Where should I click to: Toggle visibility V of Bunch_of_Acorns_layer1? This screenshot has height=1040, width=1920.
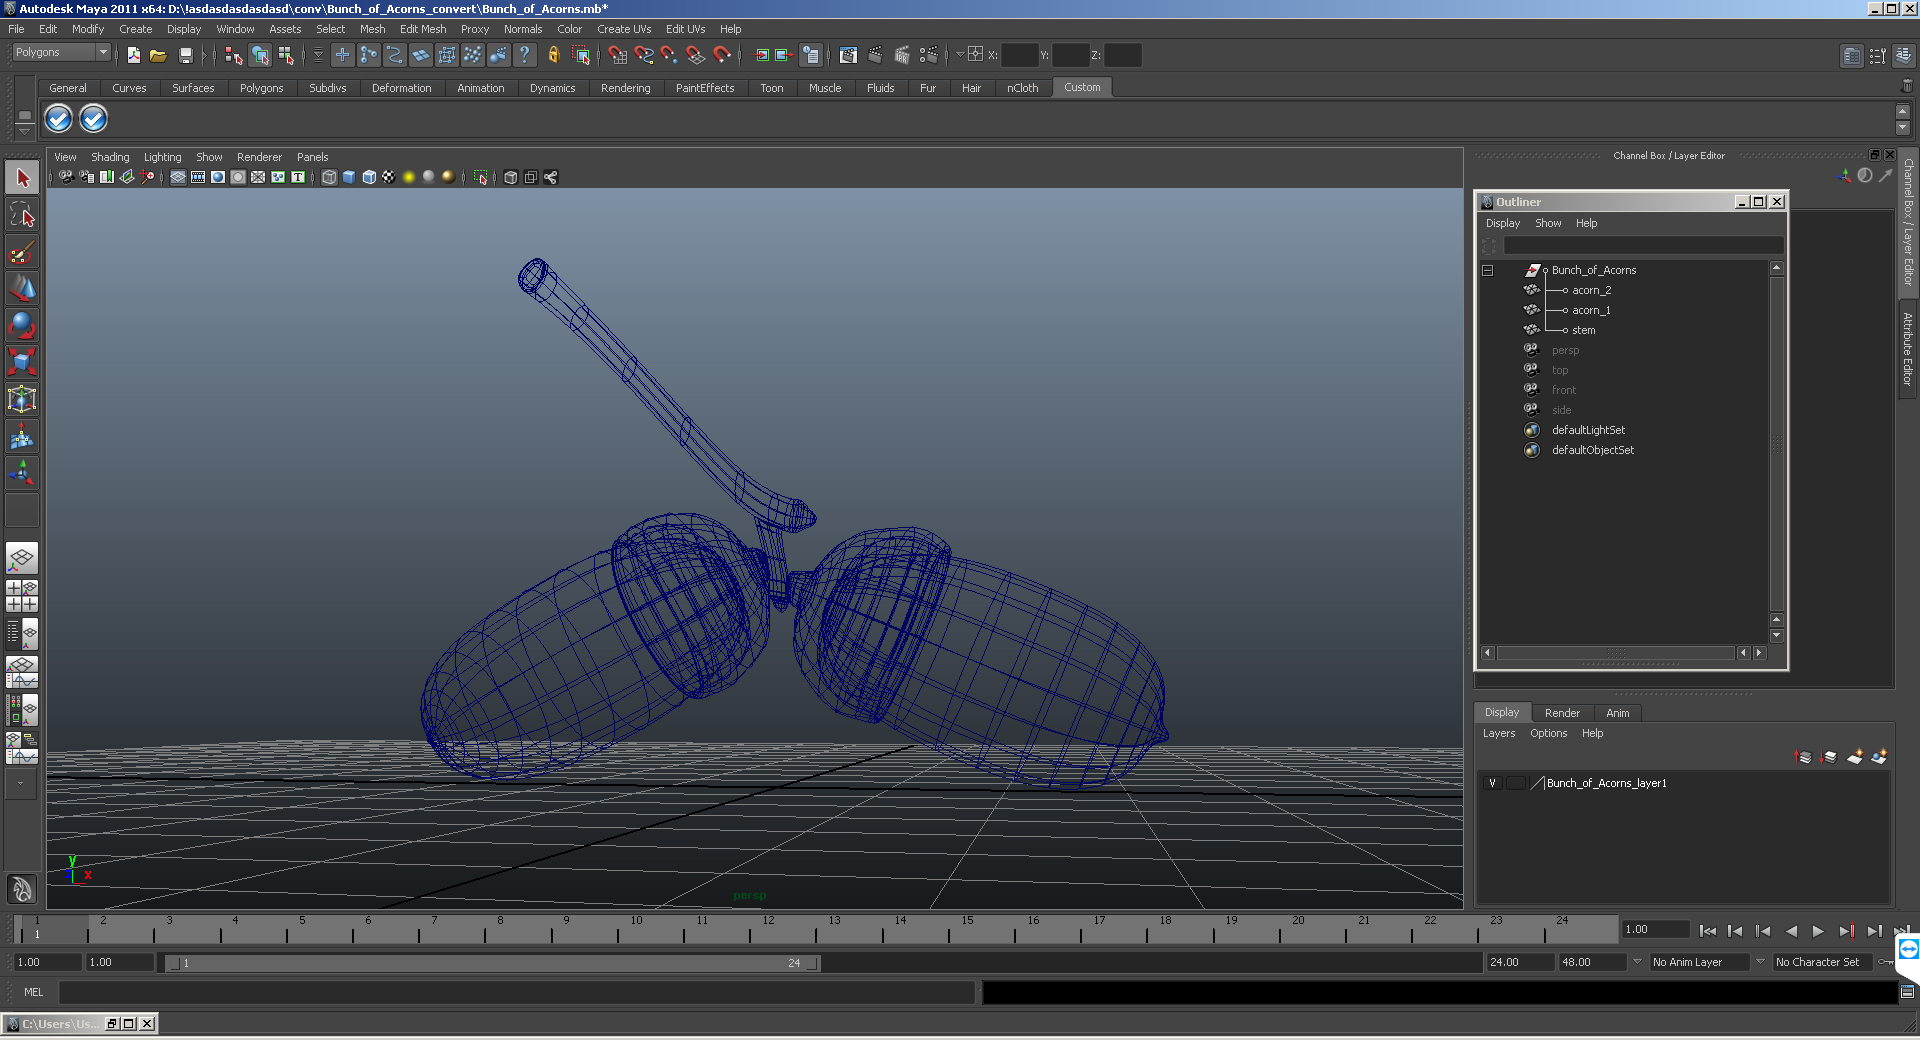(x=1492, y=783)
